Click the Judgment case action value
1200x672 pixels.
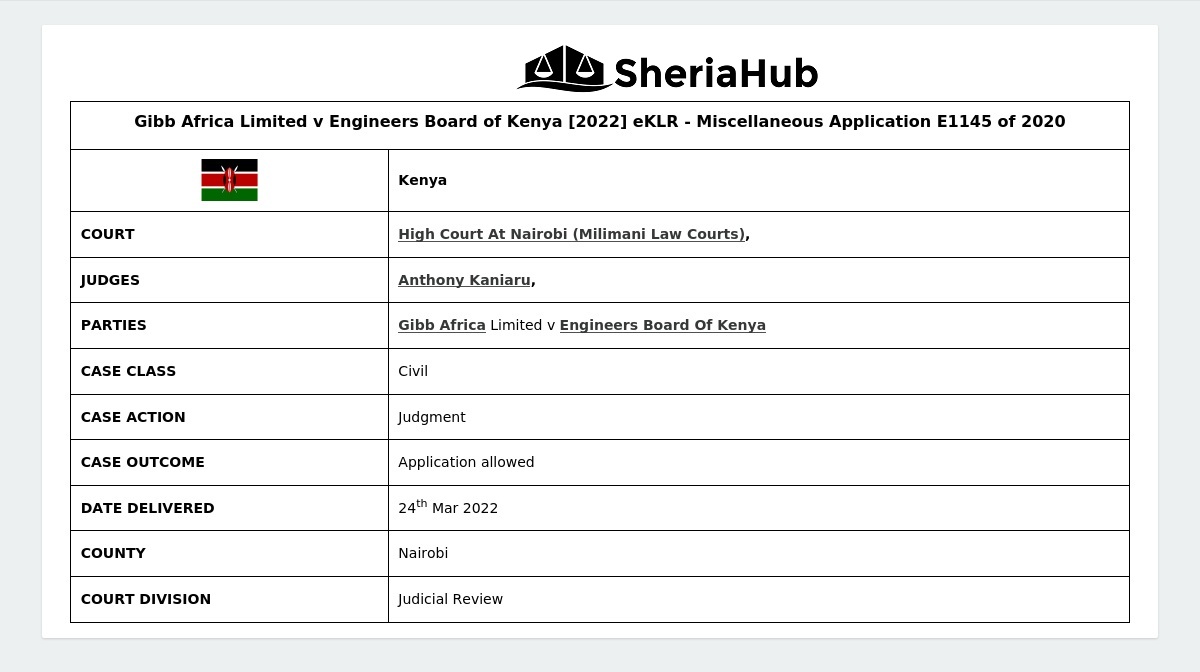pyautogui.click(x=431, y=417)
